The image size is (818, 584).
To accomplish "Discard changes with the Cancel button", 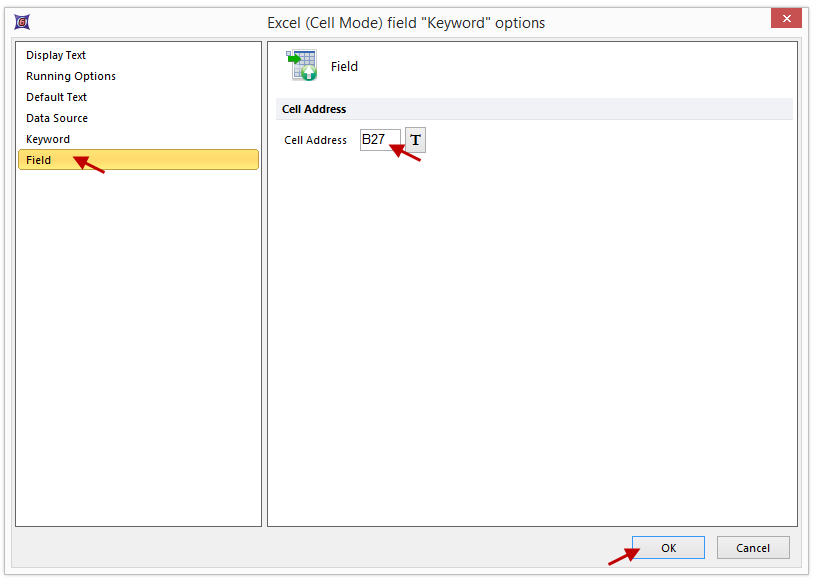I will coord(753,548).
